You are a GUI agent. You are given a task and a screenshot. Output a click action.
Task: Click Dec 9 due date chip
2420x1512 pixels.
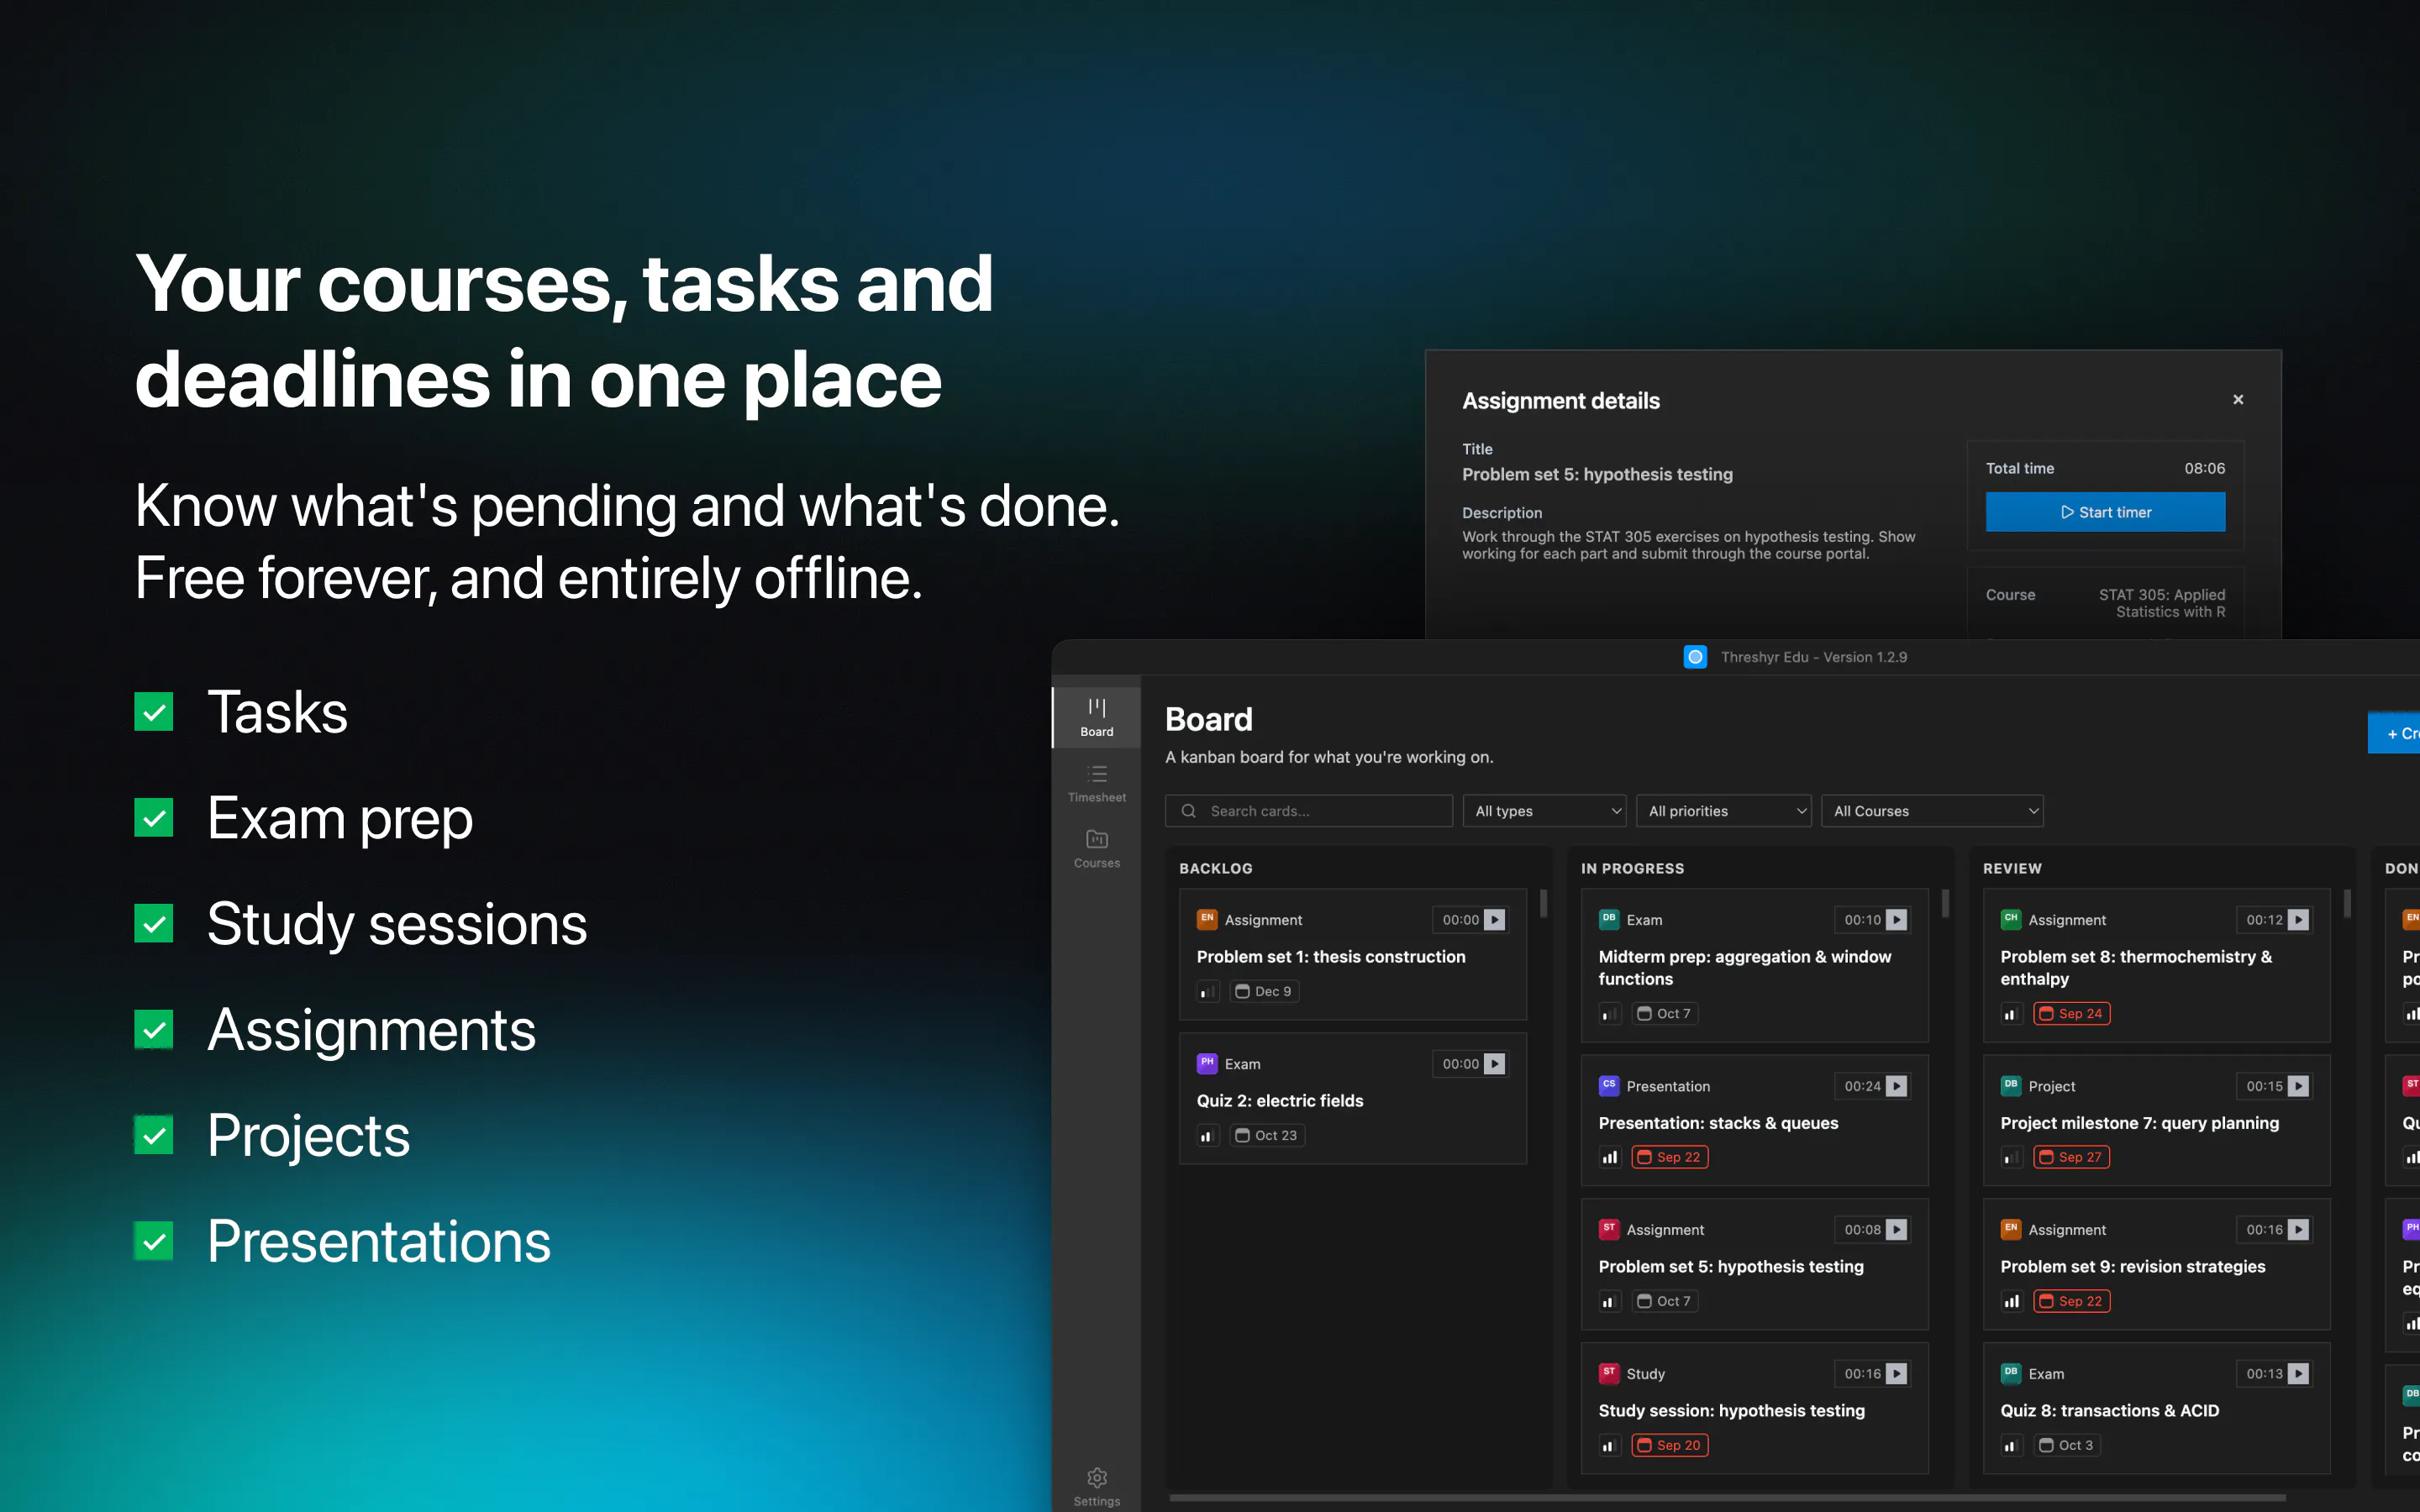pos(1263,992)
